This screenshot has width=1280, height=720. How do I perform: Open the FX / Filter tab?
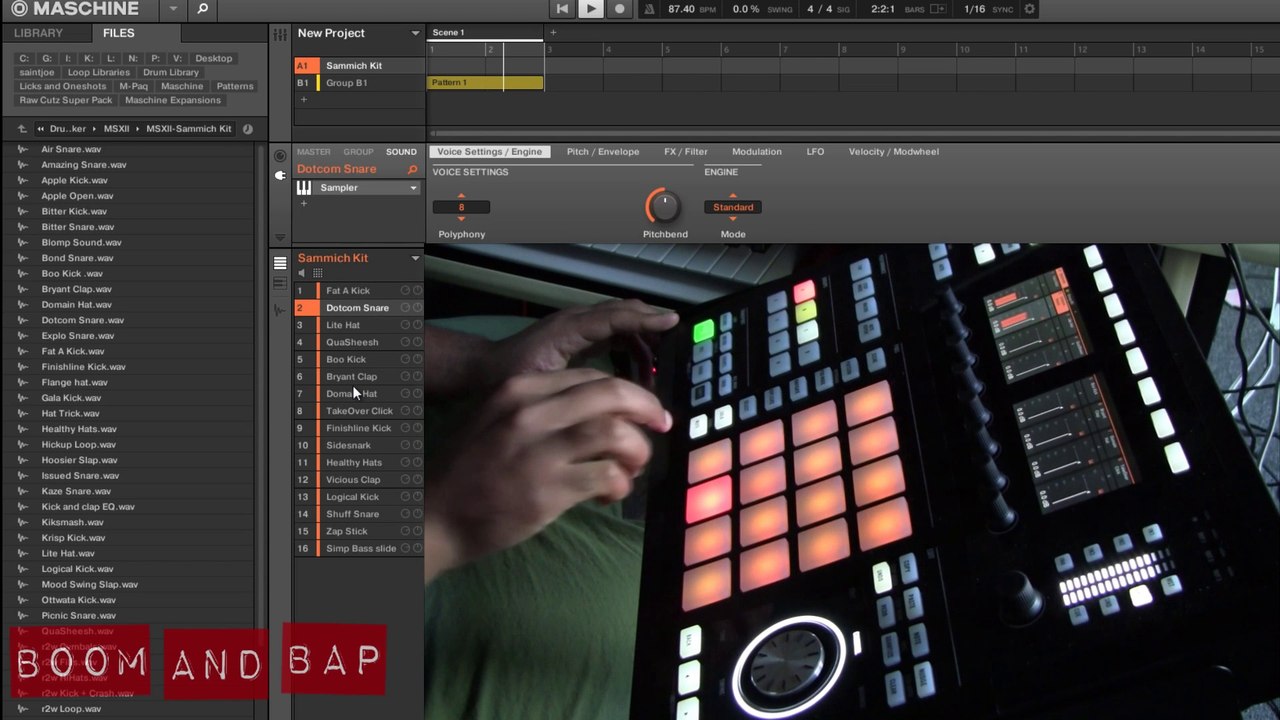click(686, 152)
